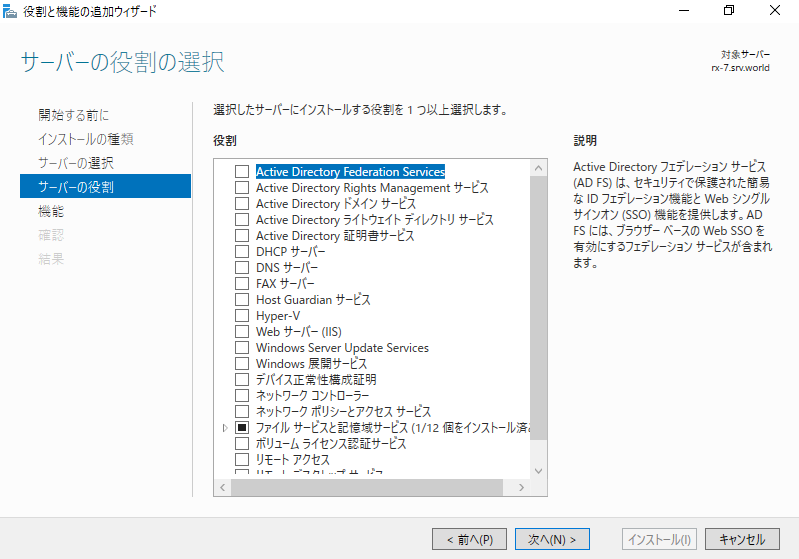
Task: Select Windows Server Update Services label
Action: coord(342,348)
